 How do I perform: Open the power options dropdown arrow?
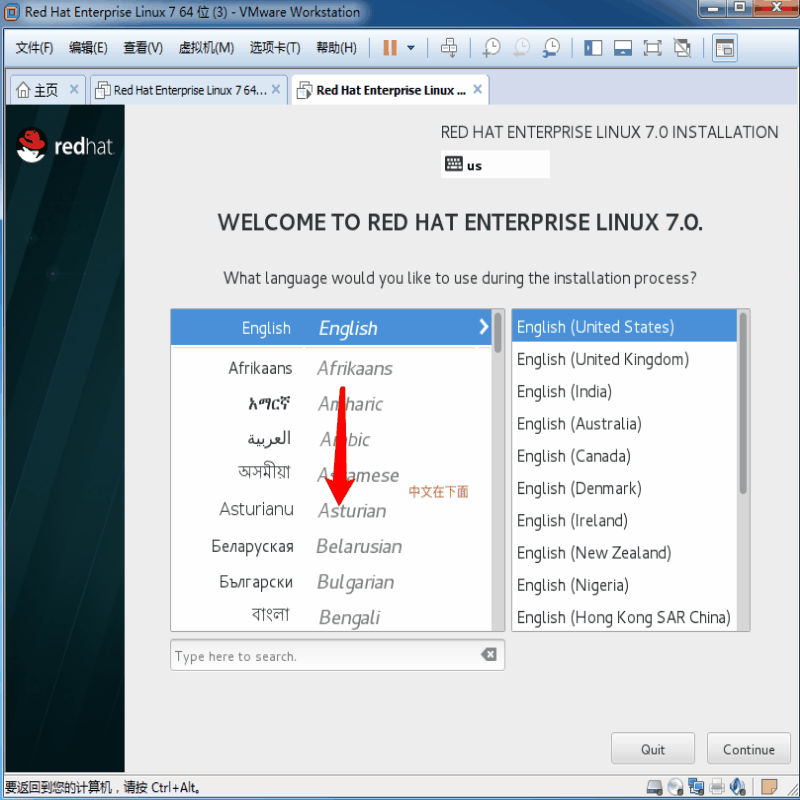[x=411, y=48]
